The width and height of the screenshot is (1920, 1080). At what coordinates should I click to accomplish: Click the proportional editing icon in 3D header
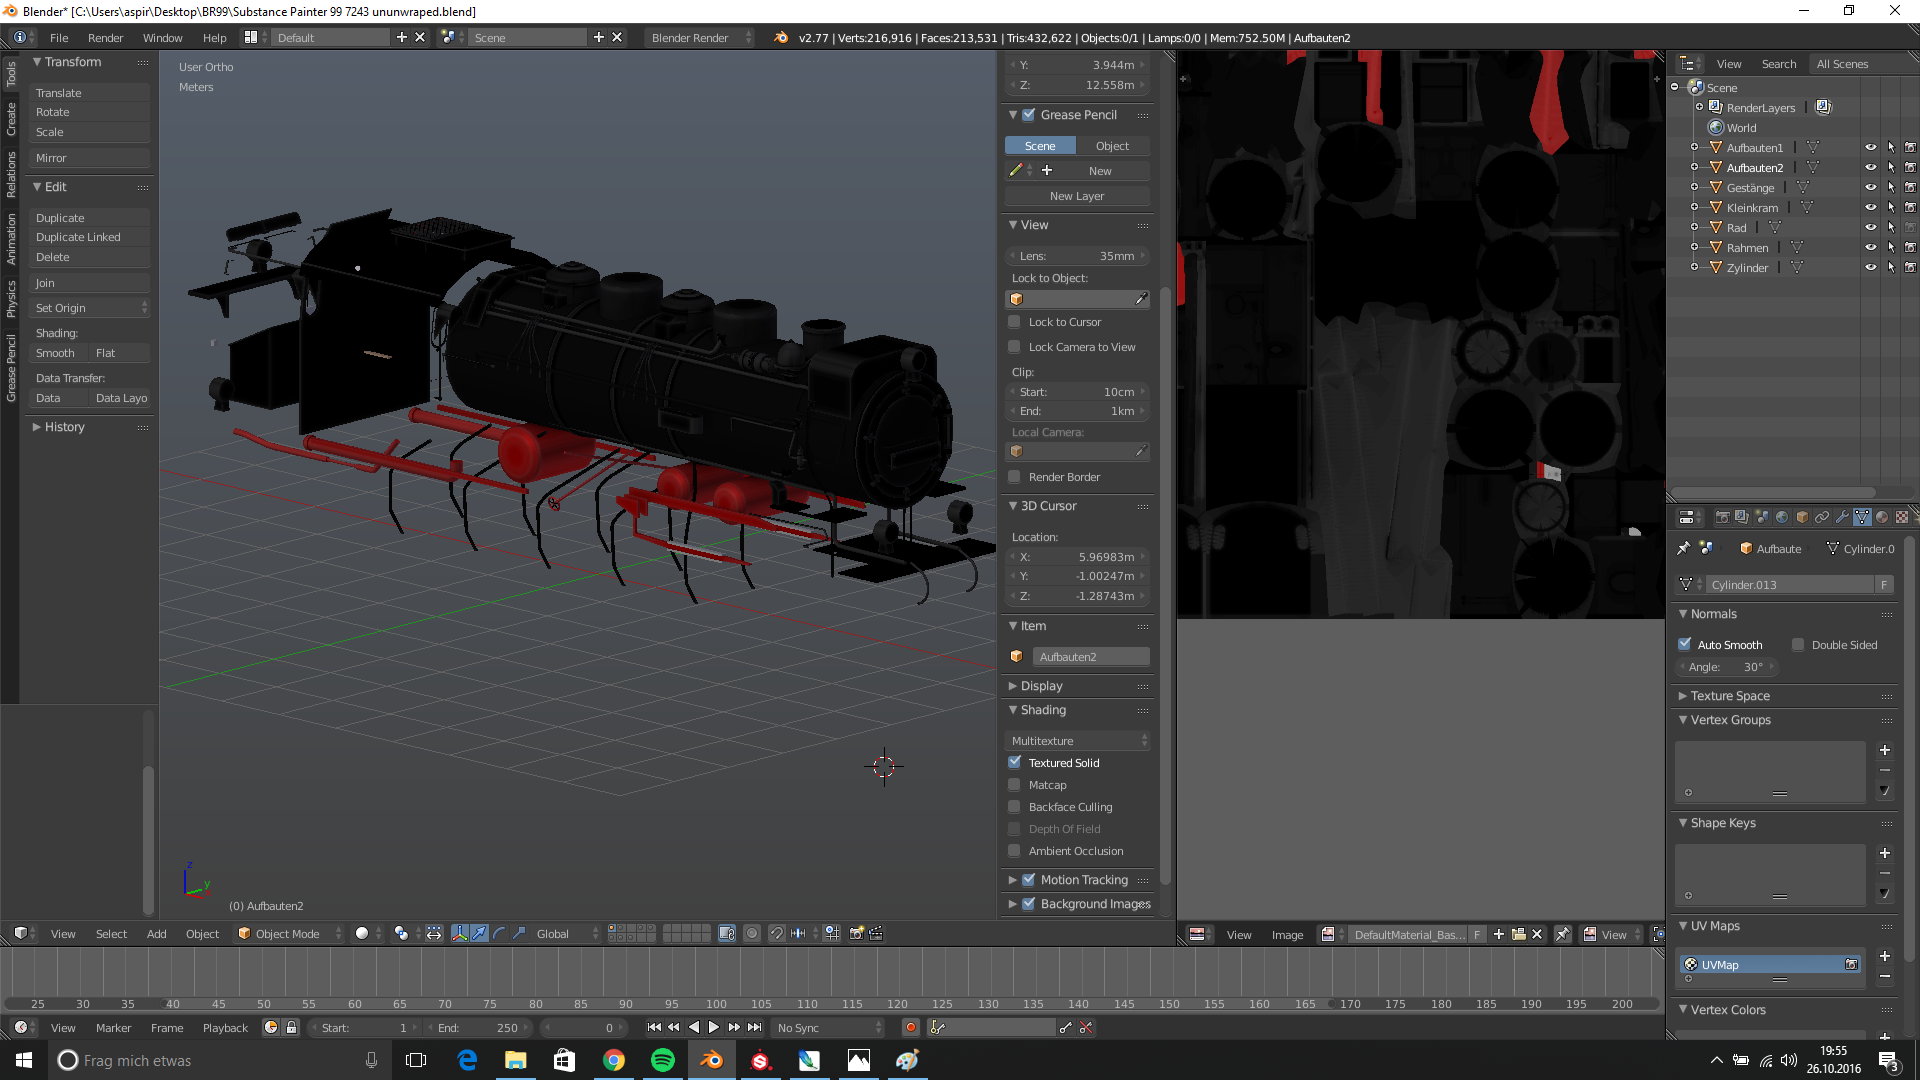(x=752, y=933)
